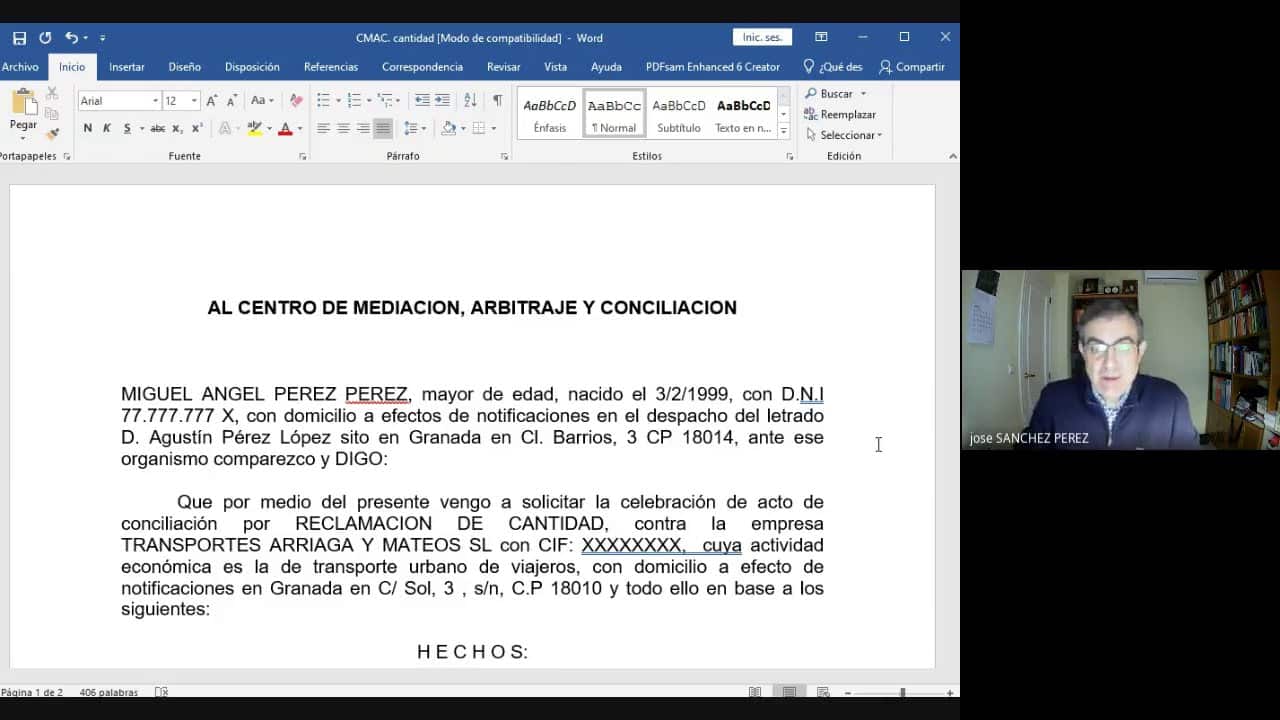Toggle Print layout view in status bar
1280x720 pixels.
click(789, 692)
